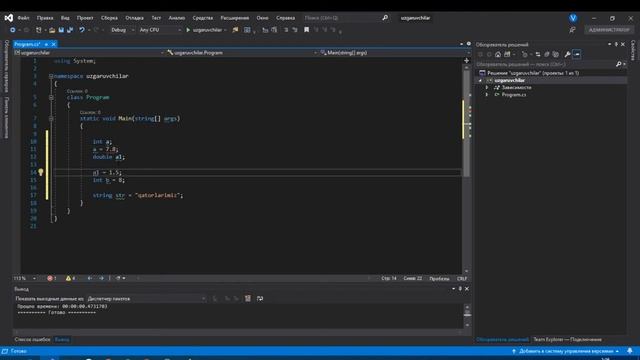Open the Debug configuration dropdown

tap(122, 30)
